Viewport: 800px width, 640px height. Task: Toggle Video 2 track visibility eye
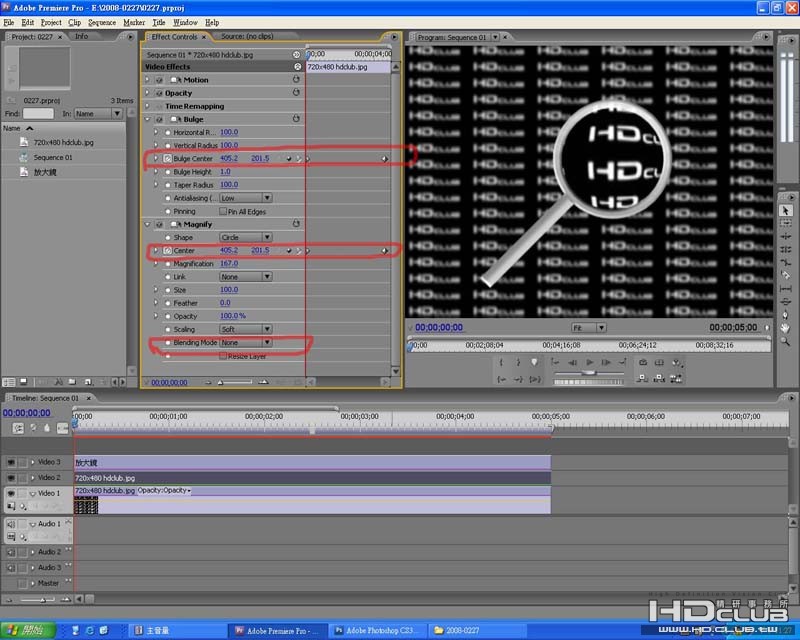(11, 478)
